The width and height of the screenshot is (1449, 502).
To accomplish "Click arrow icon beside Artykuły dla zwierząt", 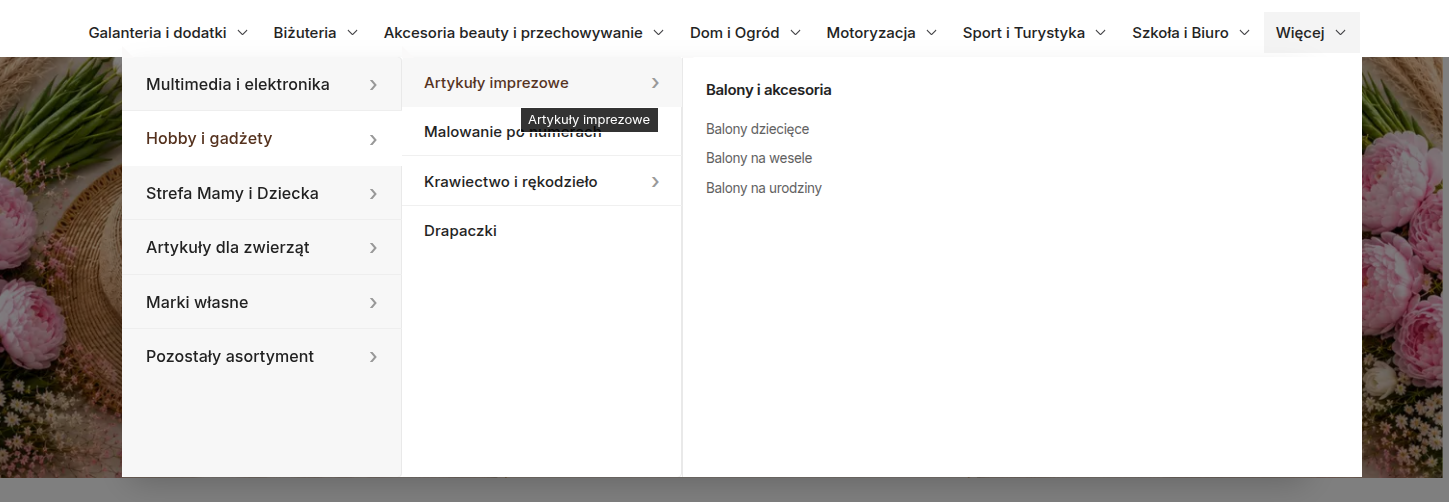I will 373,248.
